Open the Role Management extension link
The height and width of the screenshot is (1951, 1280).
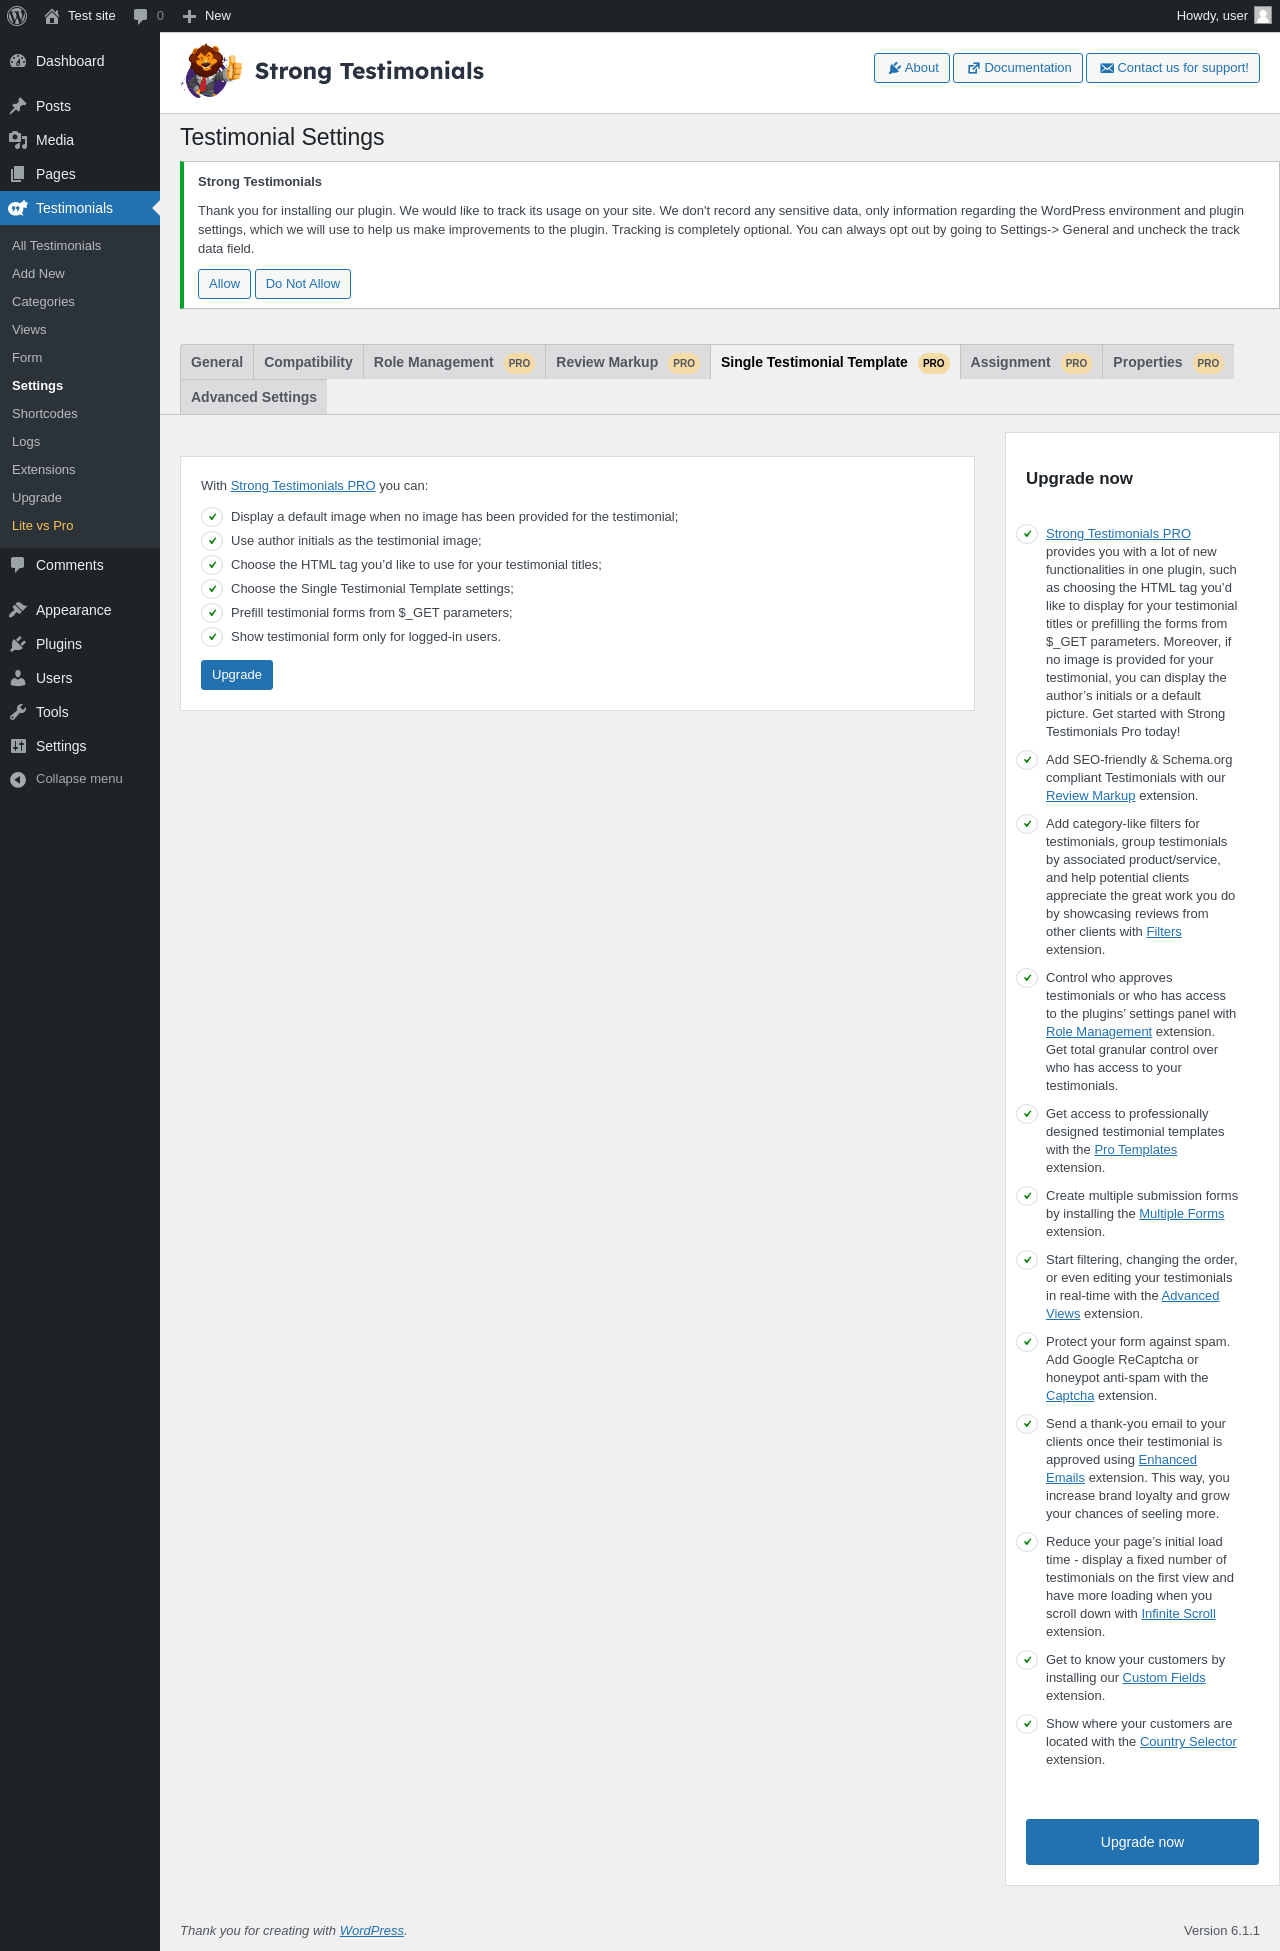click(1099, 1032)
